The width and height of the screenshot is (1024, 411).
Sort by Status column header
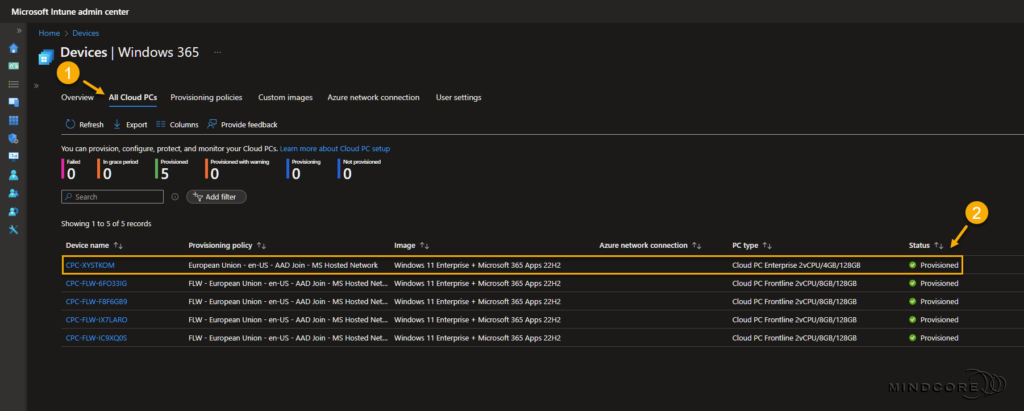[925, 245]
